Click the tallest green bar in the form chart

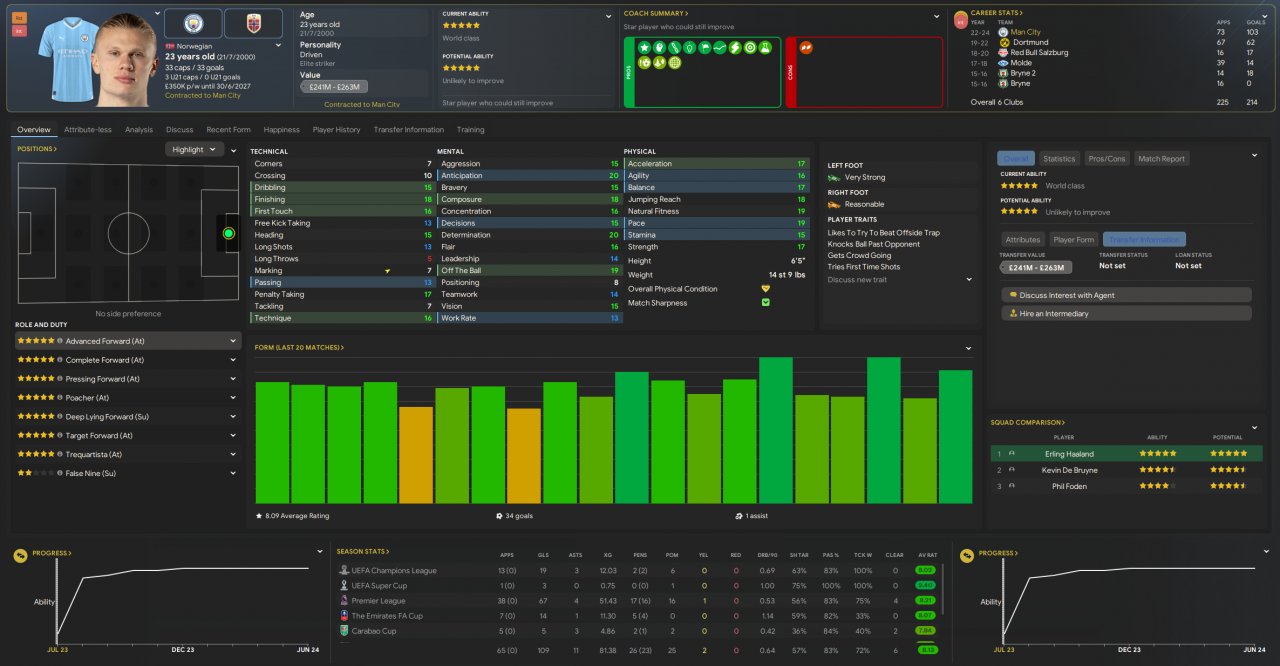coord(776,430)
